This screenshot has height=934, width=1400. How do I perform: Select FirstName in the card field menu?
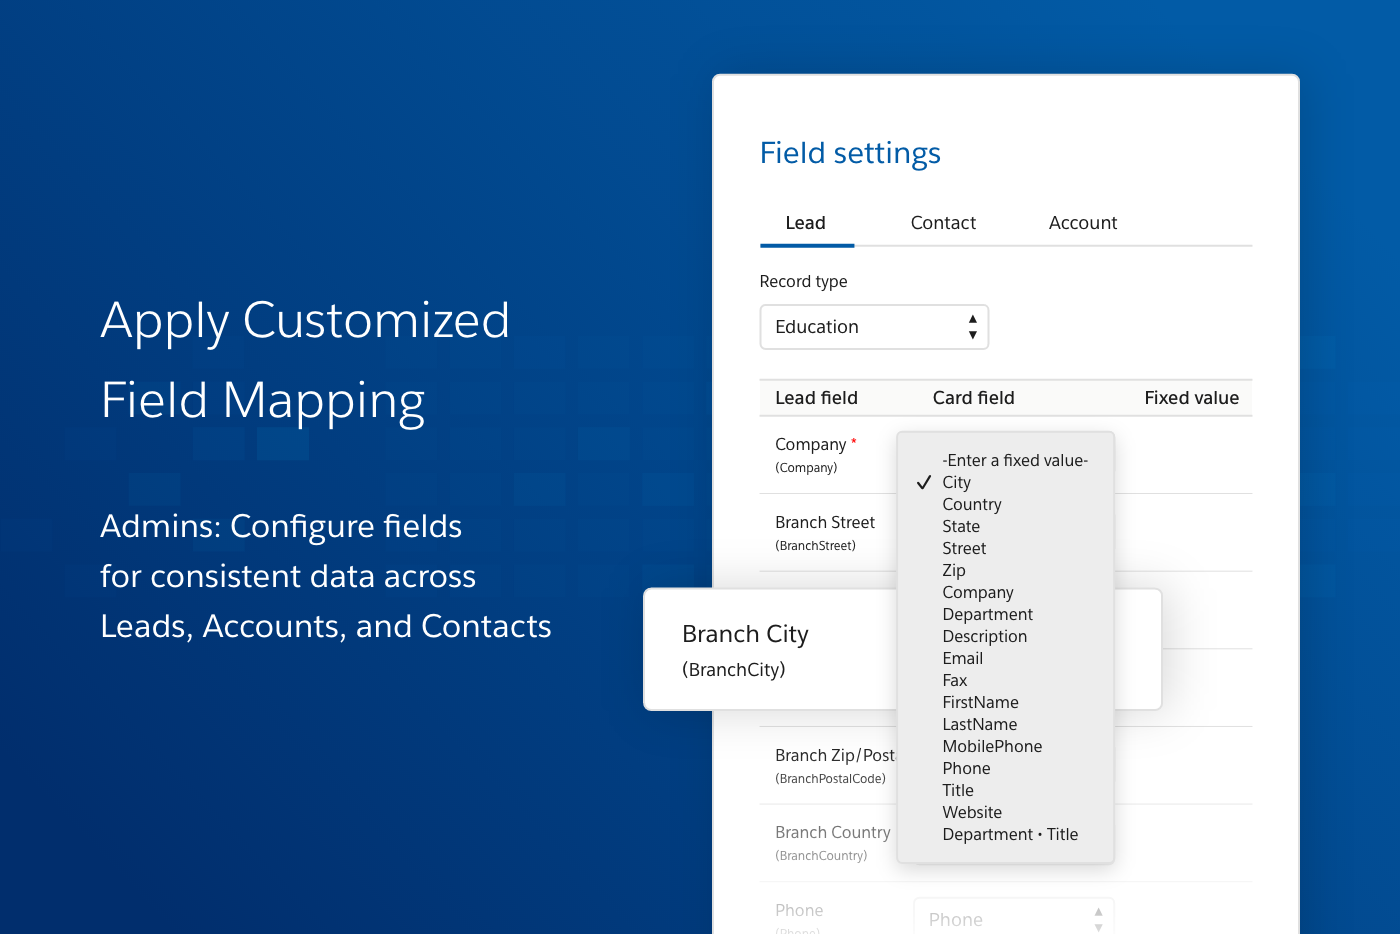pos(980,702)
